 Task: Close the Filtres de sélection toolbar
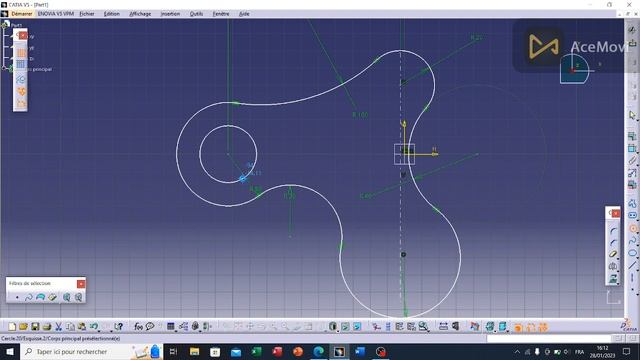point(81,283)
